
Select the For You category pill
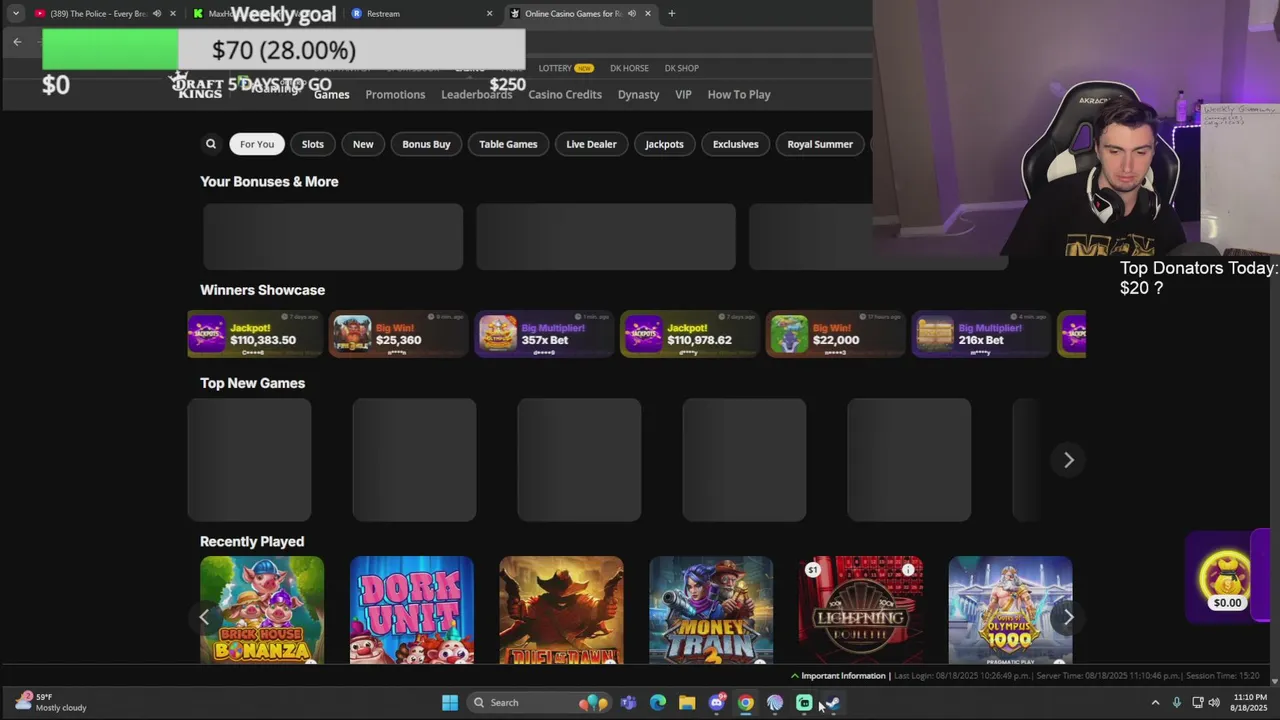pos(257,144)
